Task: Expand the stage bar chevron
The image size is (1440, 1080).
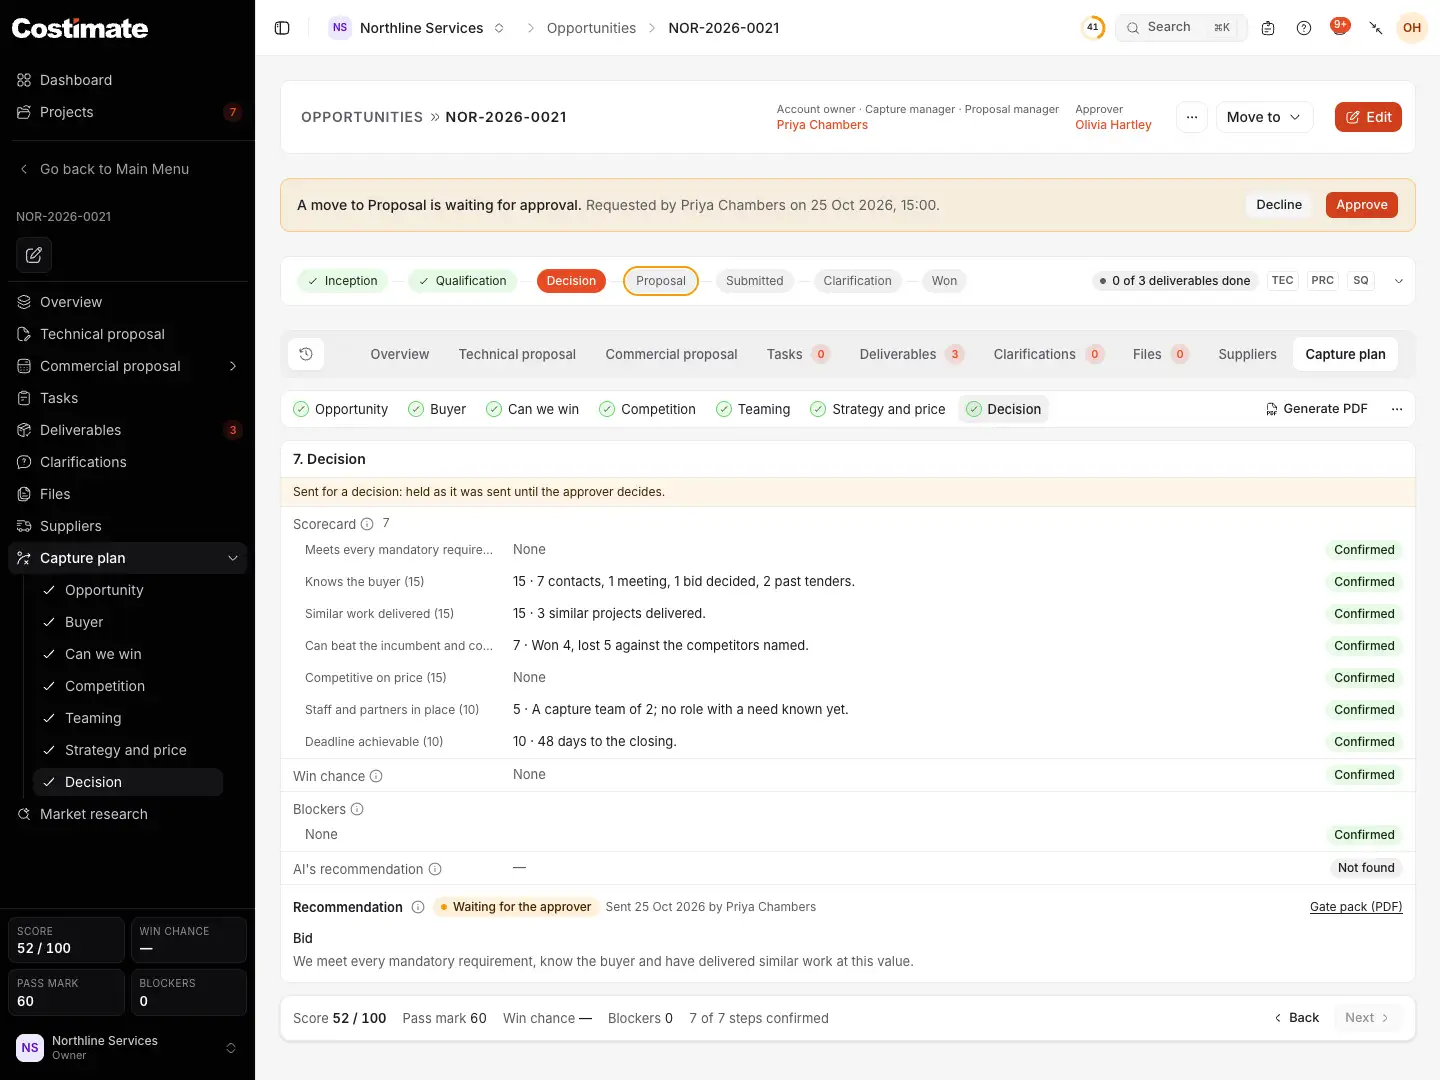Action: (x=1399, y=281)
